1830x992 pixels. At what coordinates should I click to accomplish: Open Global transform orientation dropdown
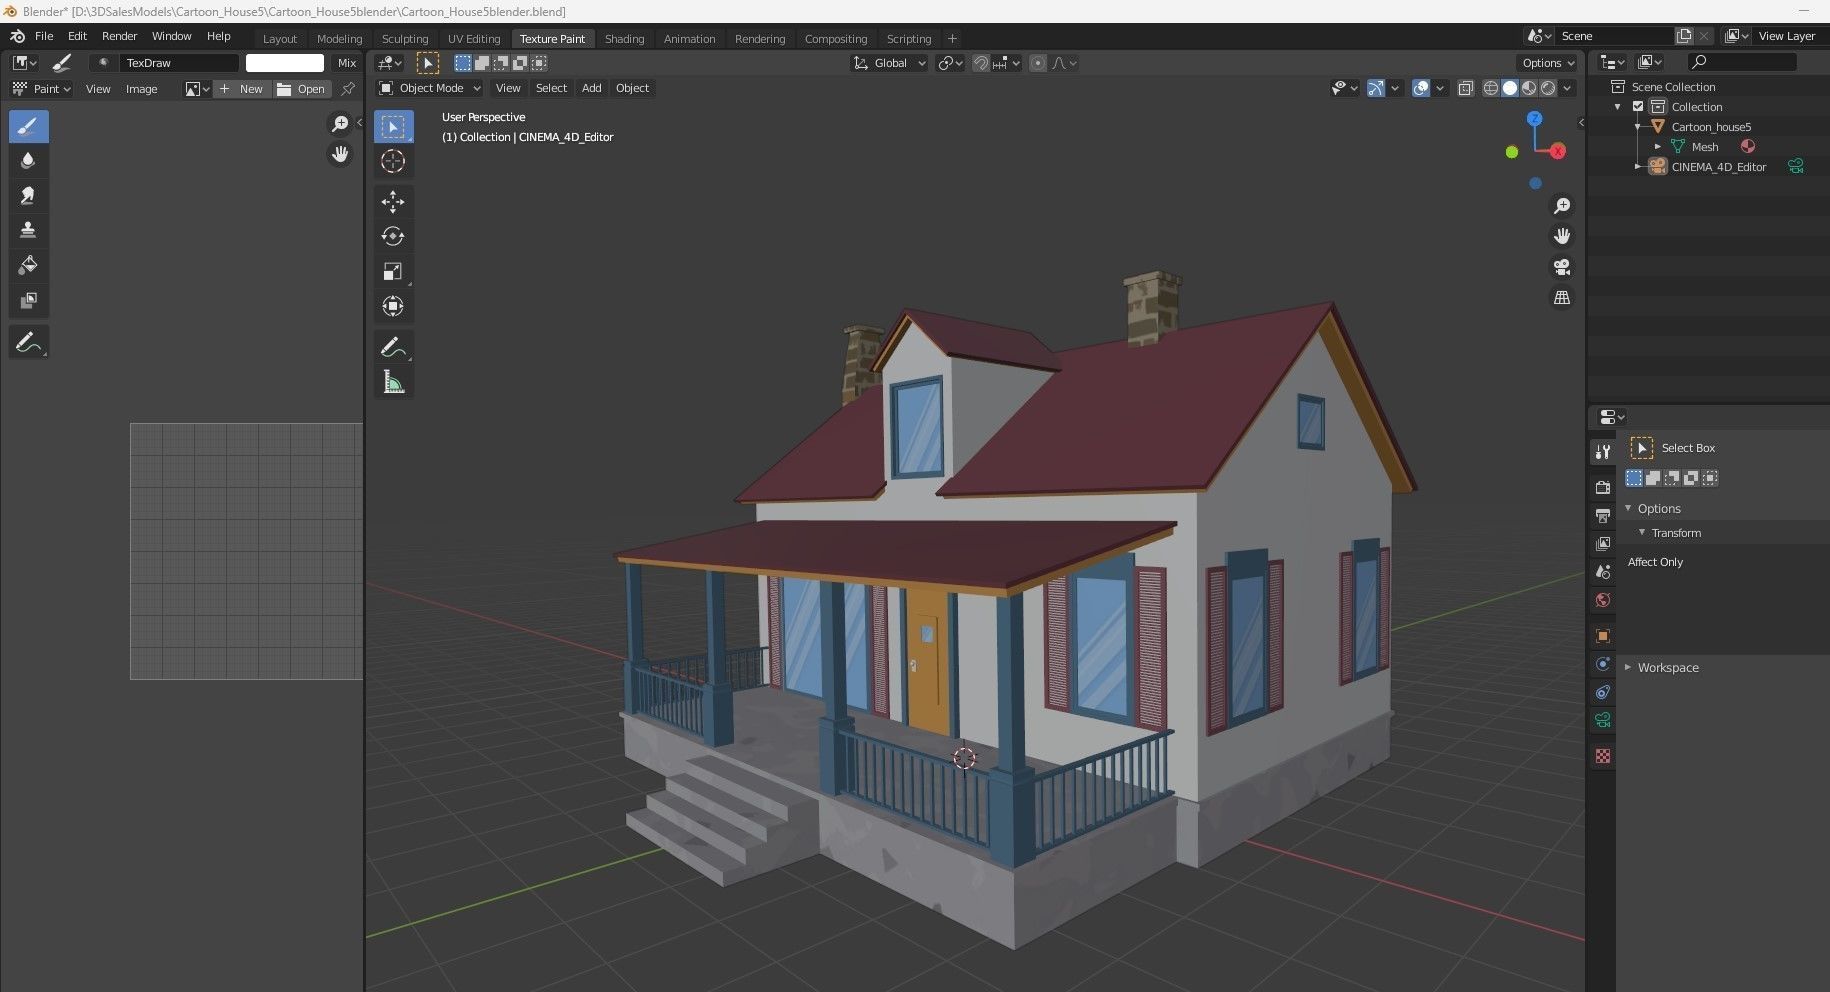coord(889,63)
